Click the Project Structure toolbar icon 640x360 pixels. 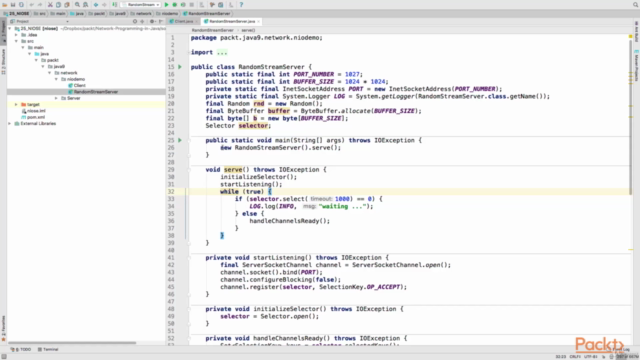coord(221,4)
